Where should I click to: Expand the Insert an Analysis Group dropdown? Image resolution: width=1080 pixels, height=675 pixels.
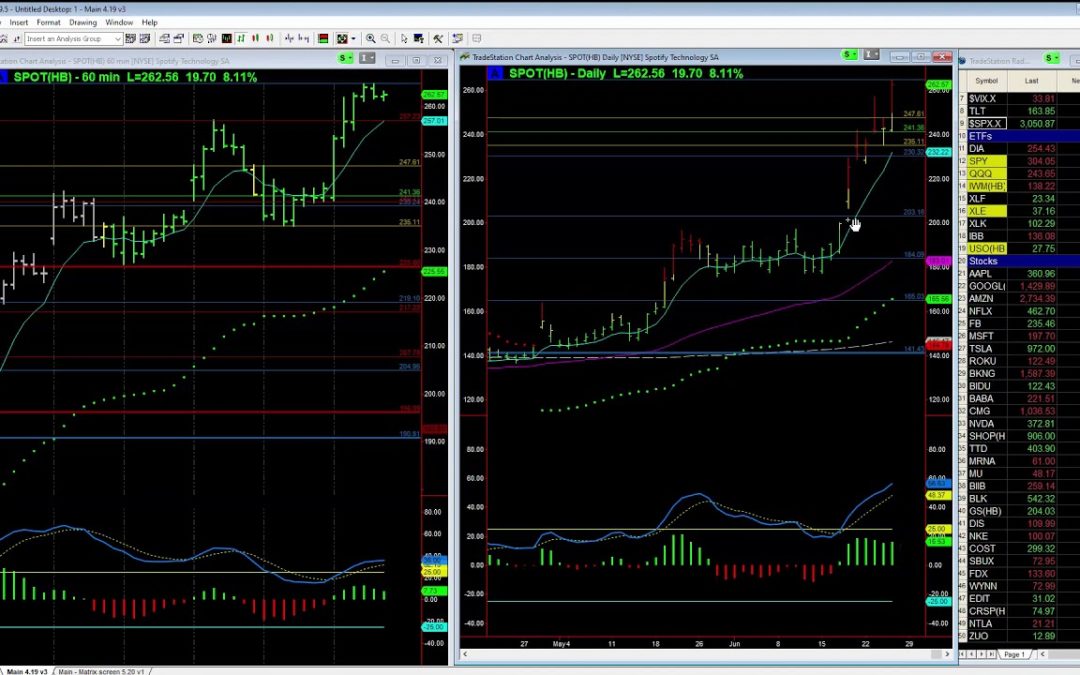tap(117, 39)
